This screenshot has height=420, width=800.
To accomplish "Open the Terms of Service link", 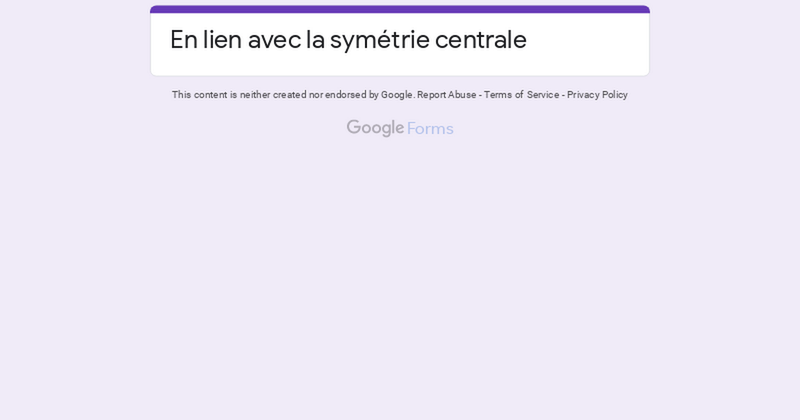I will pos(521,95).
